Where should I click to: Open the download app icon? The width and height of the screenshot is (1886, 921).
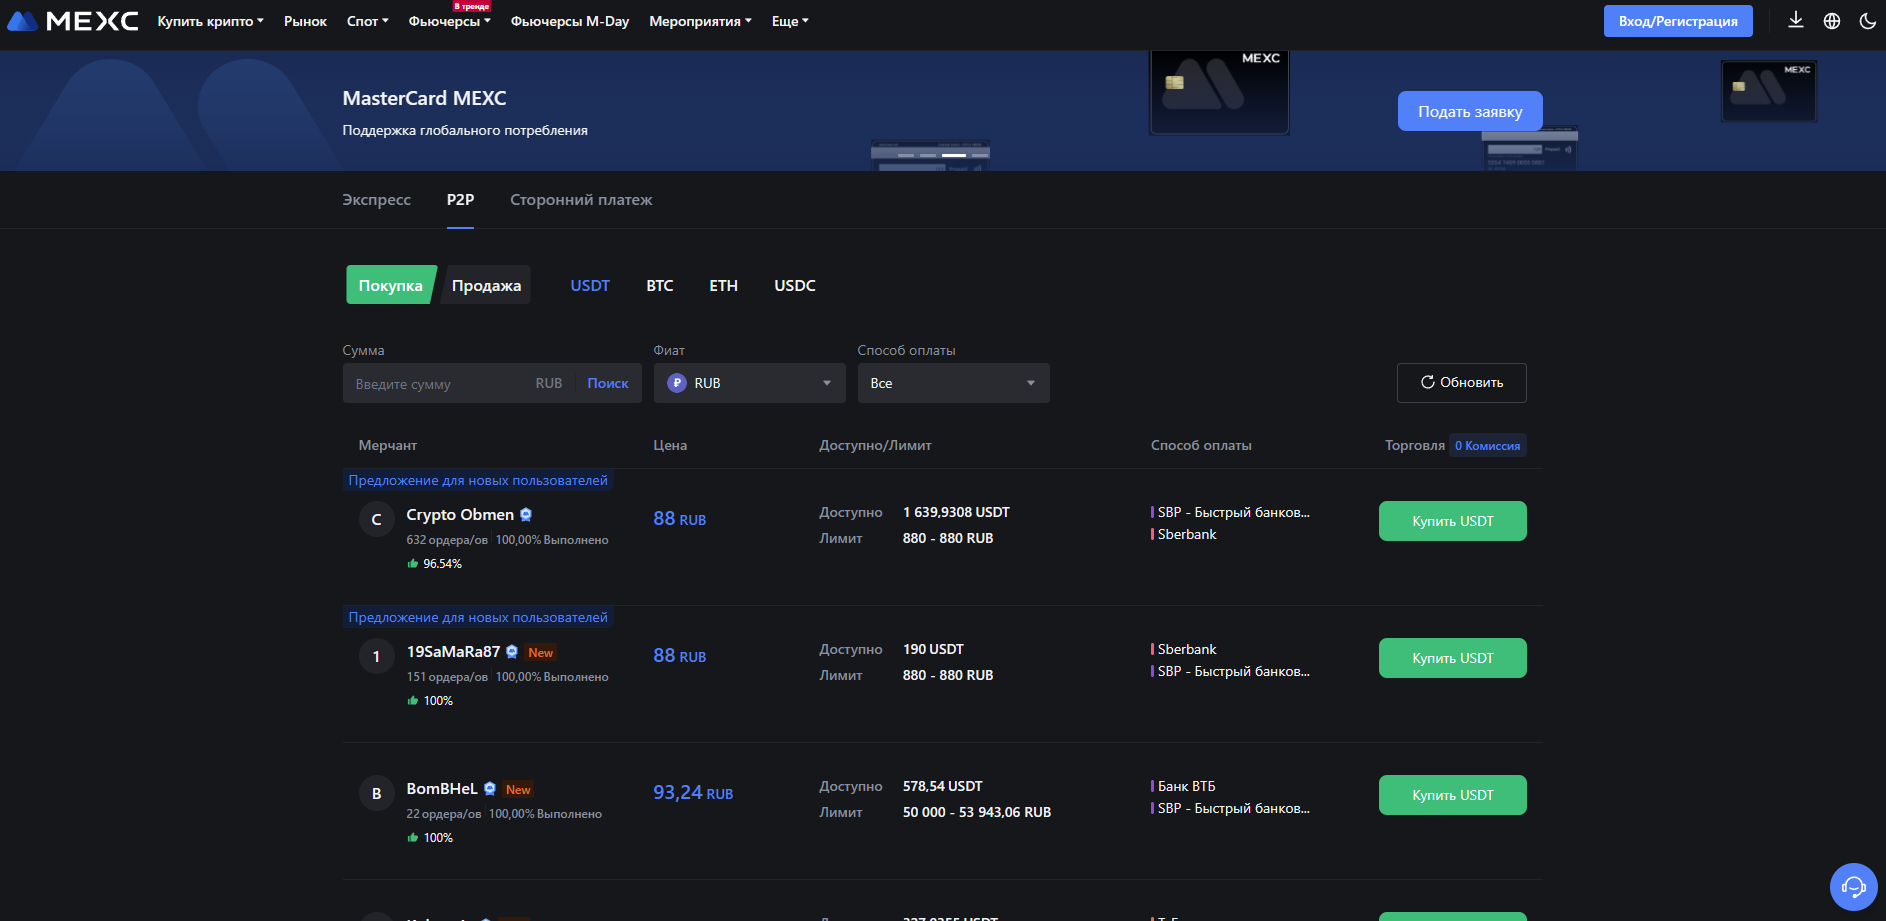(x=1796, y=20)
